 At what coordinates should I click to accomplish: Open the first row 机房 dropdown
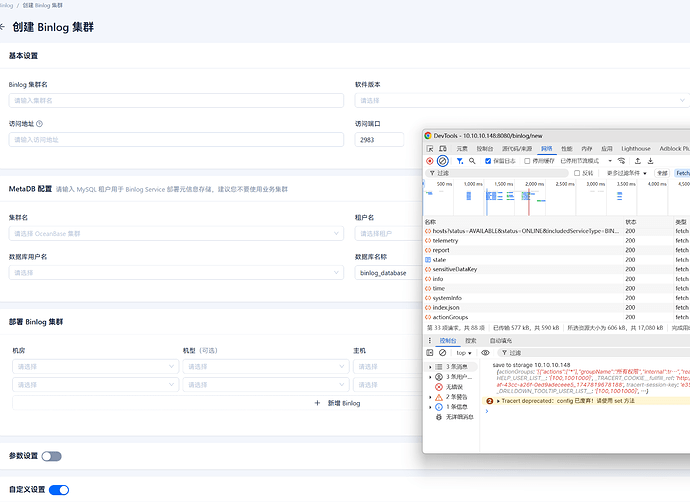(x=95, y=366)
